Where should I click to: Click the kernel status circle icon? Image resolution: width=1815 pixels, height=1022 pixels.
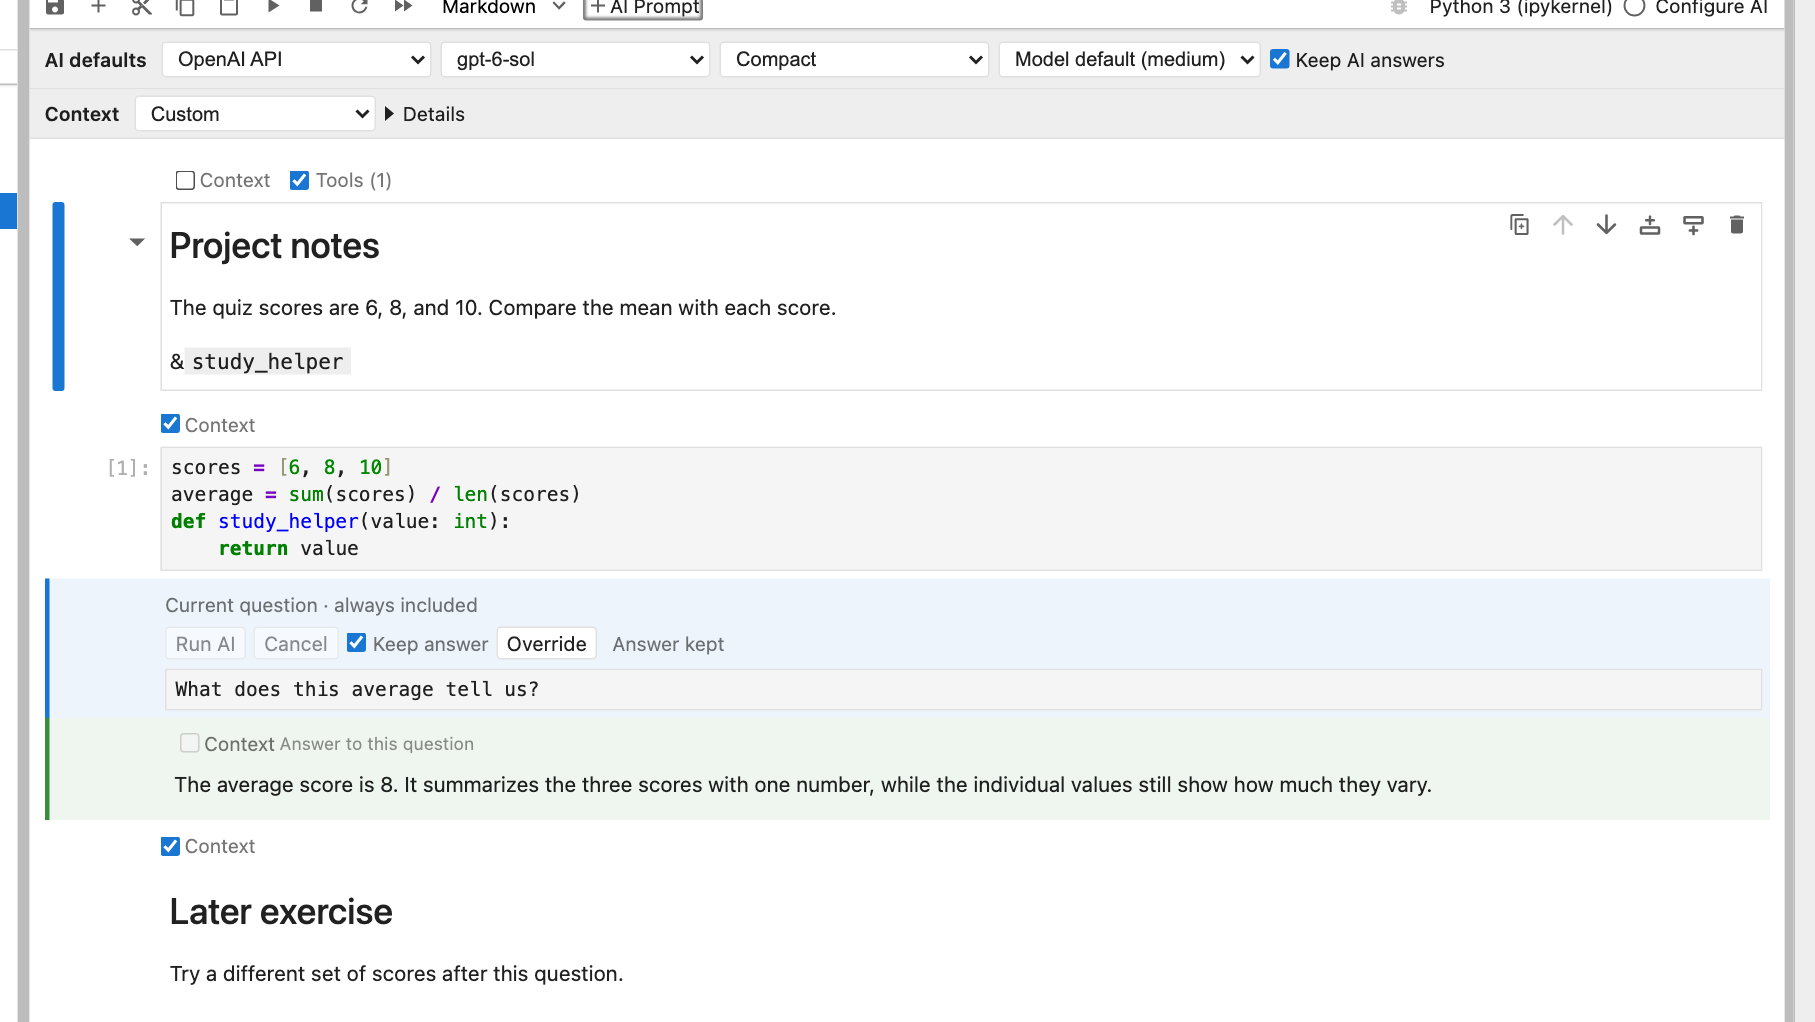click(x=1634, y=7)
